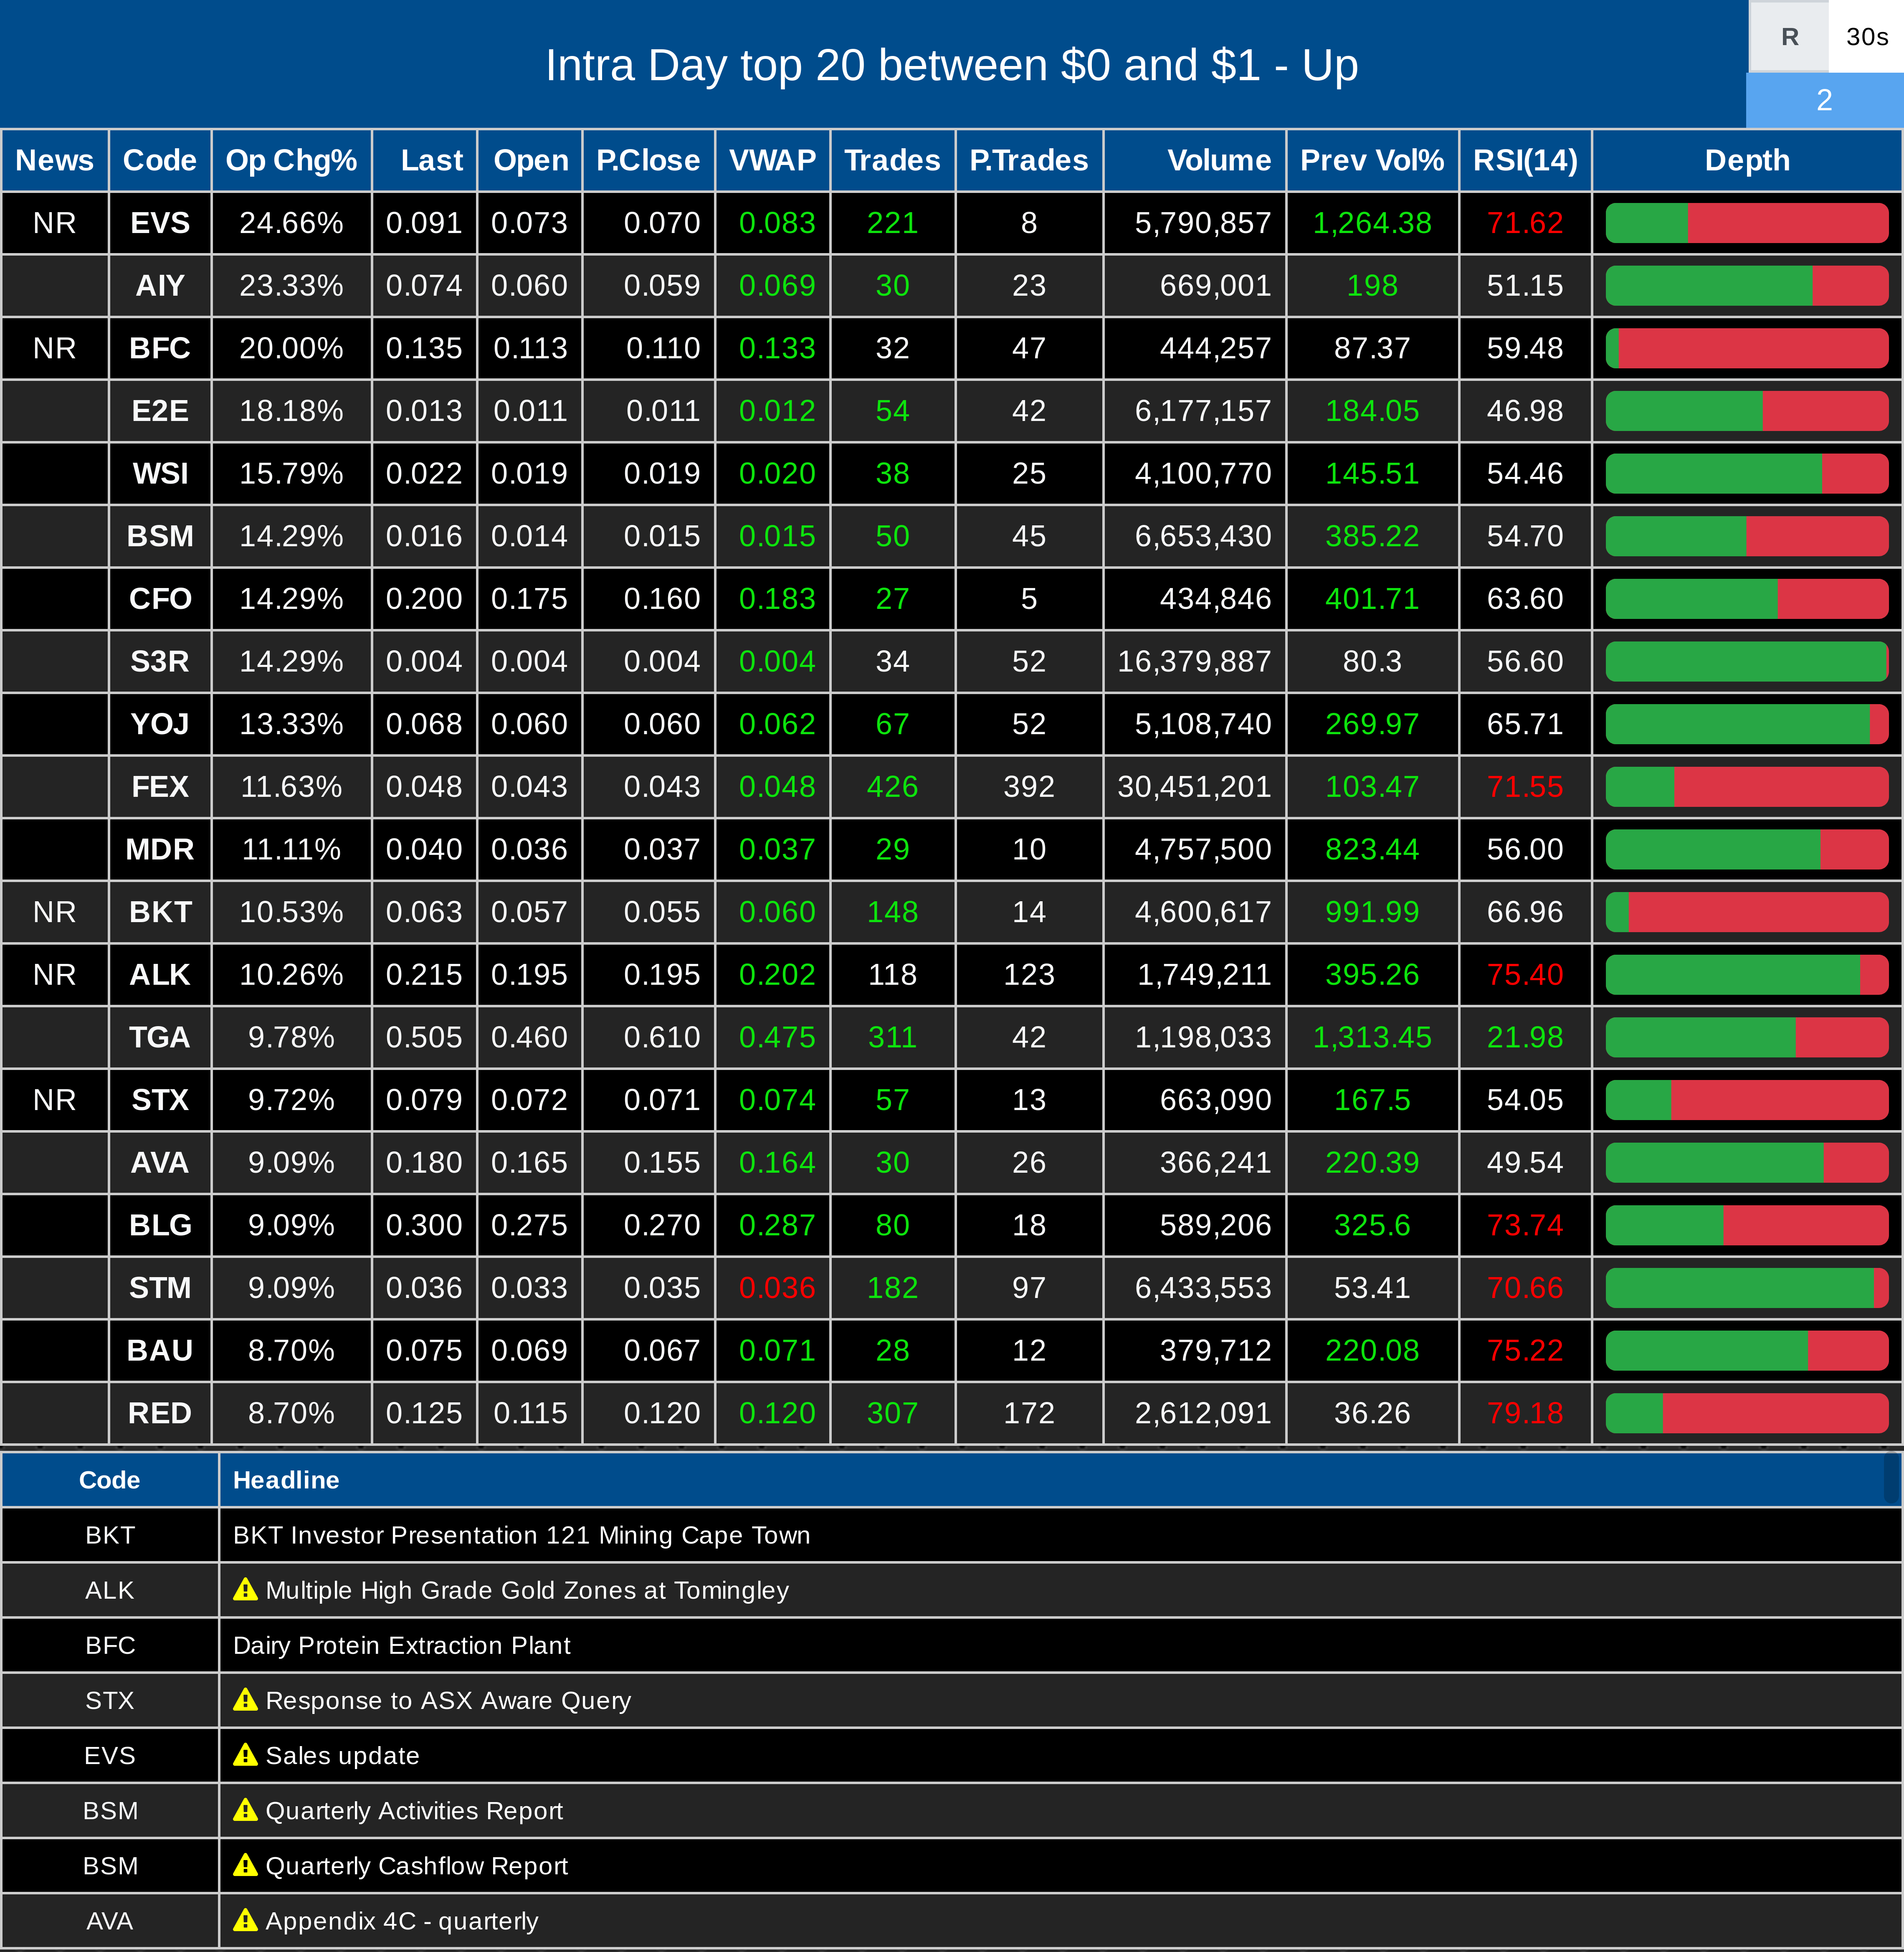The image size is (1904, 1952).
Task: Open the EVS stock code link
Action: click(x=160, y=223)
